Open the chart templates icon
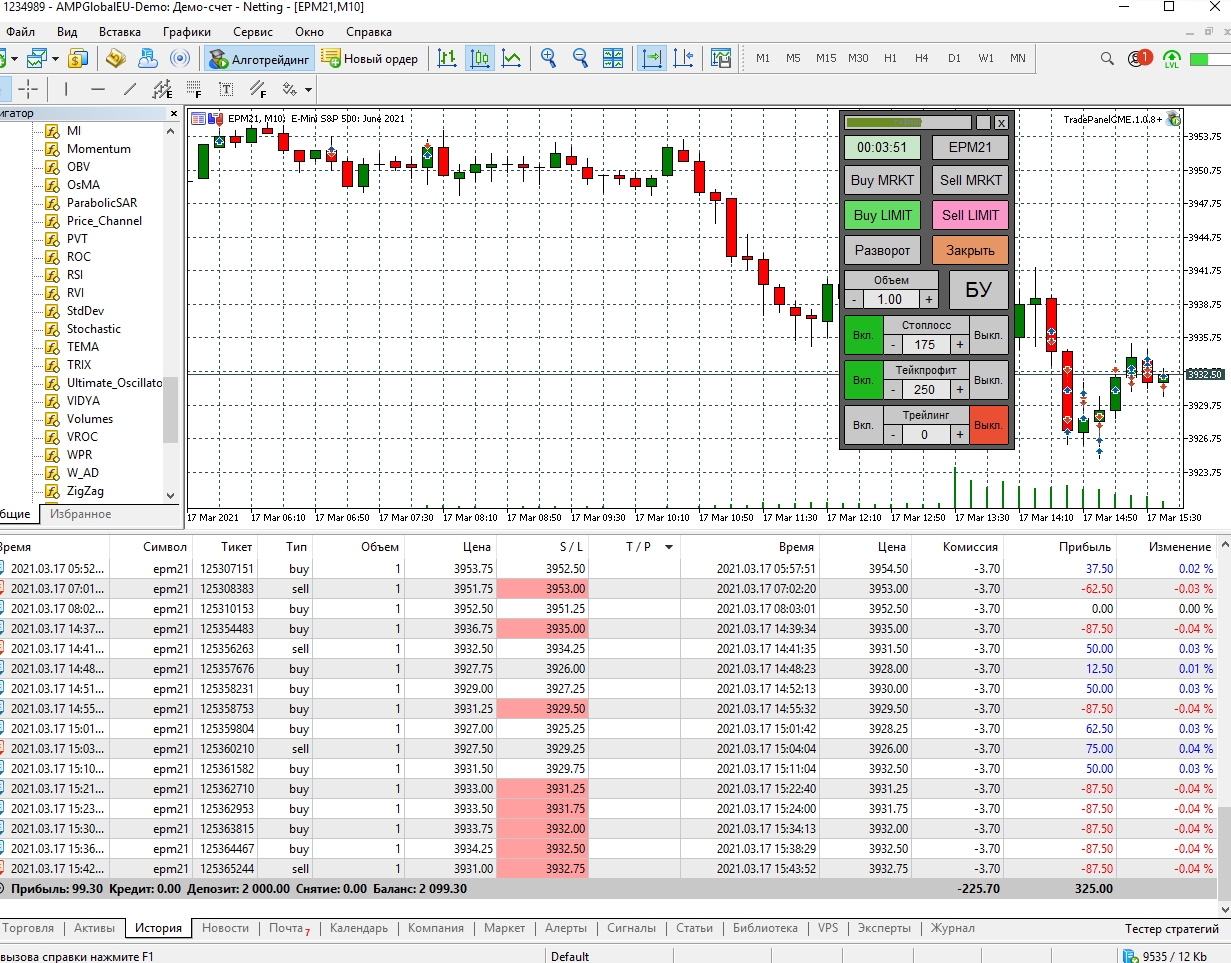 (721, 59)
